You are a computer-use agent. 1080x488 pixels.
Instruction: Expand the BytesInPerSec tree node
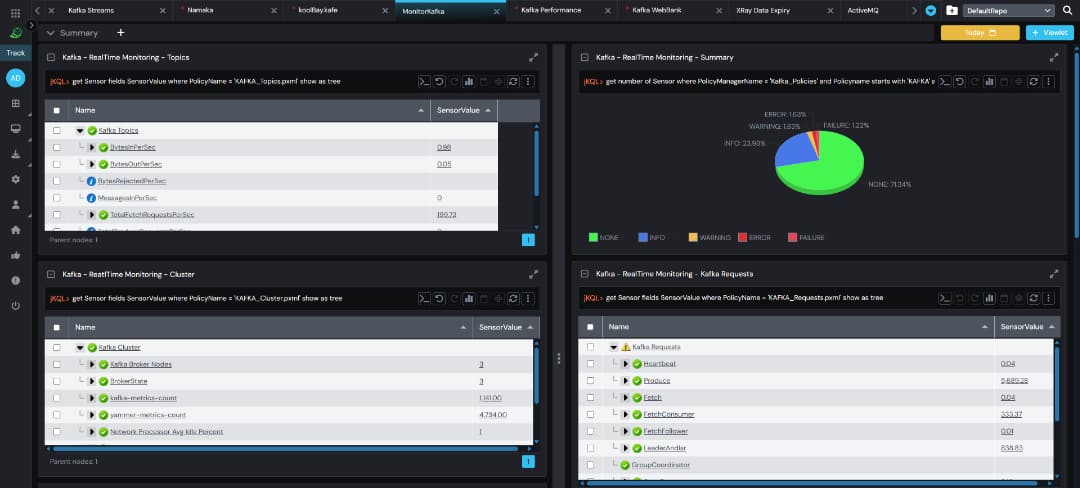[92, 147]
